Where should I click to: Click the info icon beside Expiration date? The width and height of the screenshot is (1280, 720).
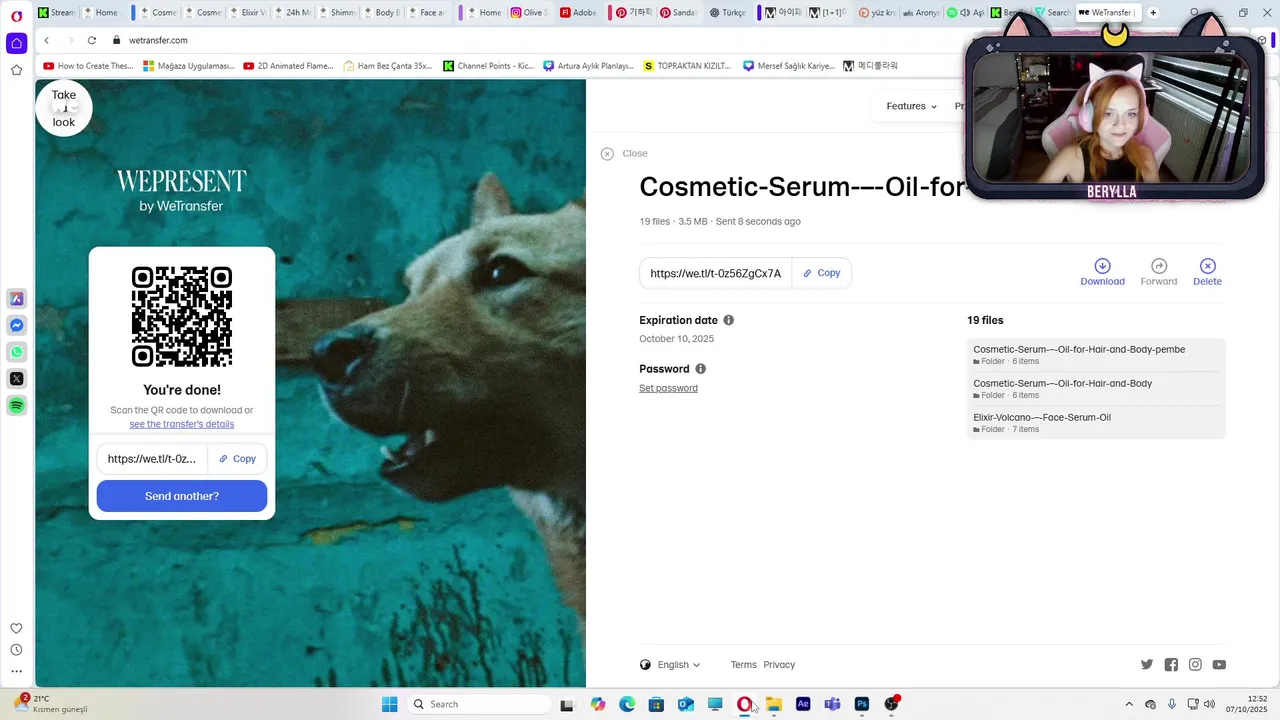[x=728, y=320]
